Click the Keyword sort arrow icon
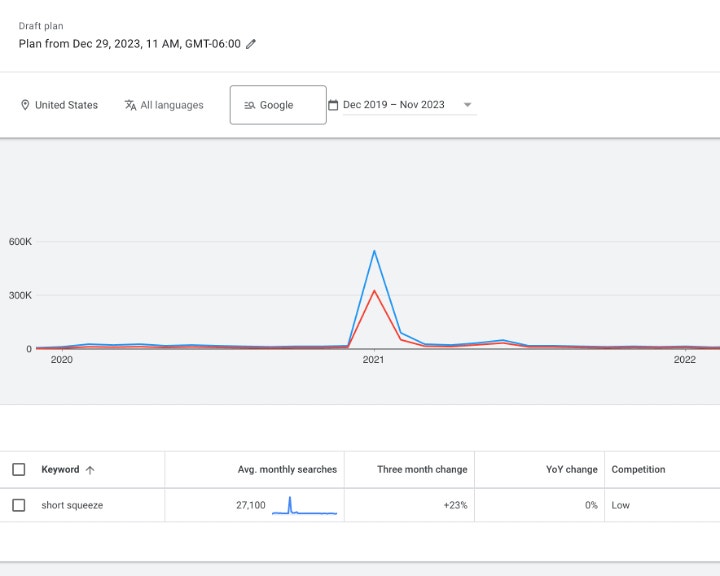 [90, 470]
